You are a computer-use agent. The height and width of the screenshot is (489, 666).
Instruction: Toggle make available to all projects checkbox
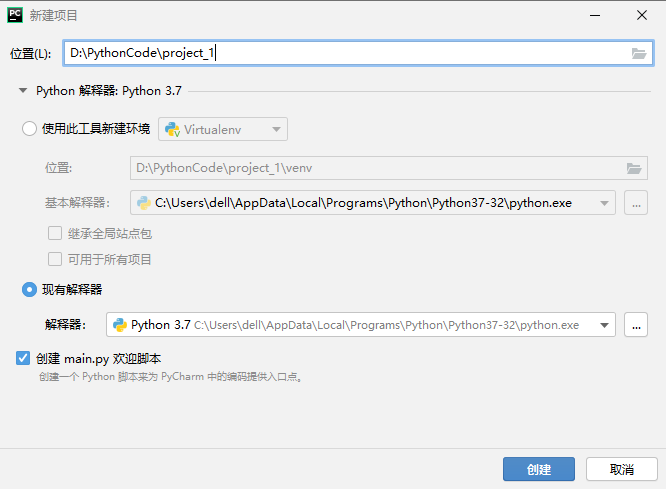[x=56, y=259]
